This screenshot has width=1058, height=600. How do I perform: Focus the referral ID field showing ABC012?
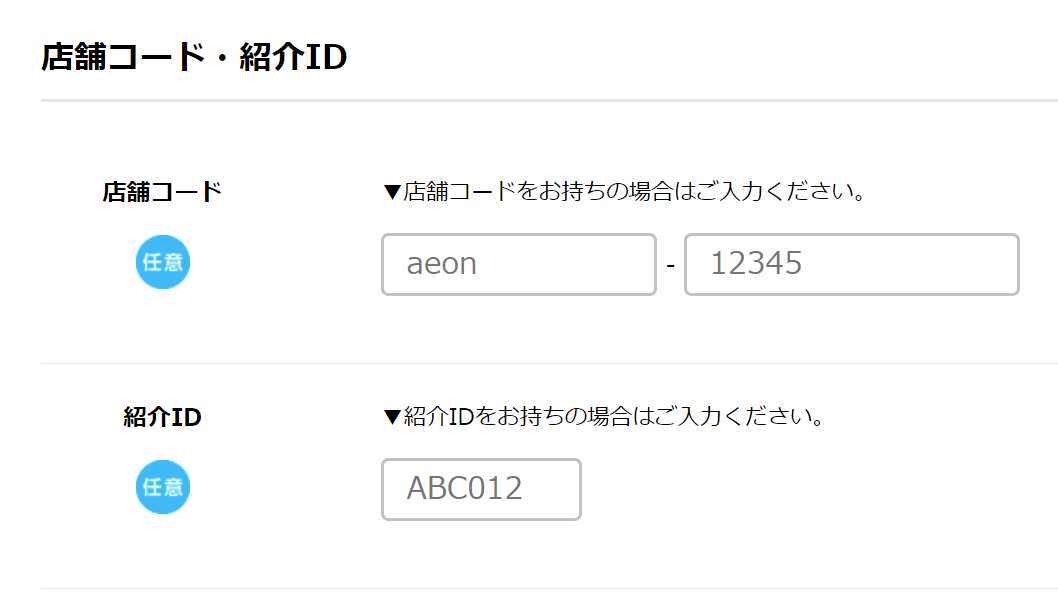coord(481,489)
